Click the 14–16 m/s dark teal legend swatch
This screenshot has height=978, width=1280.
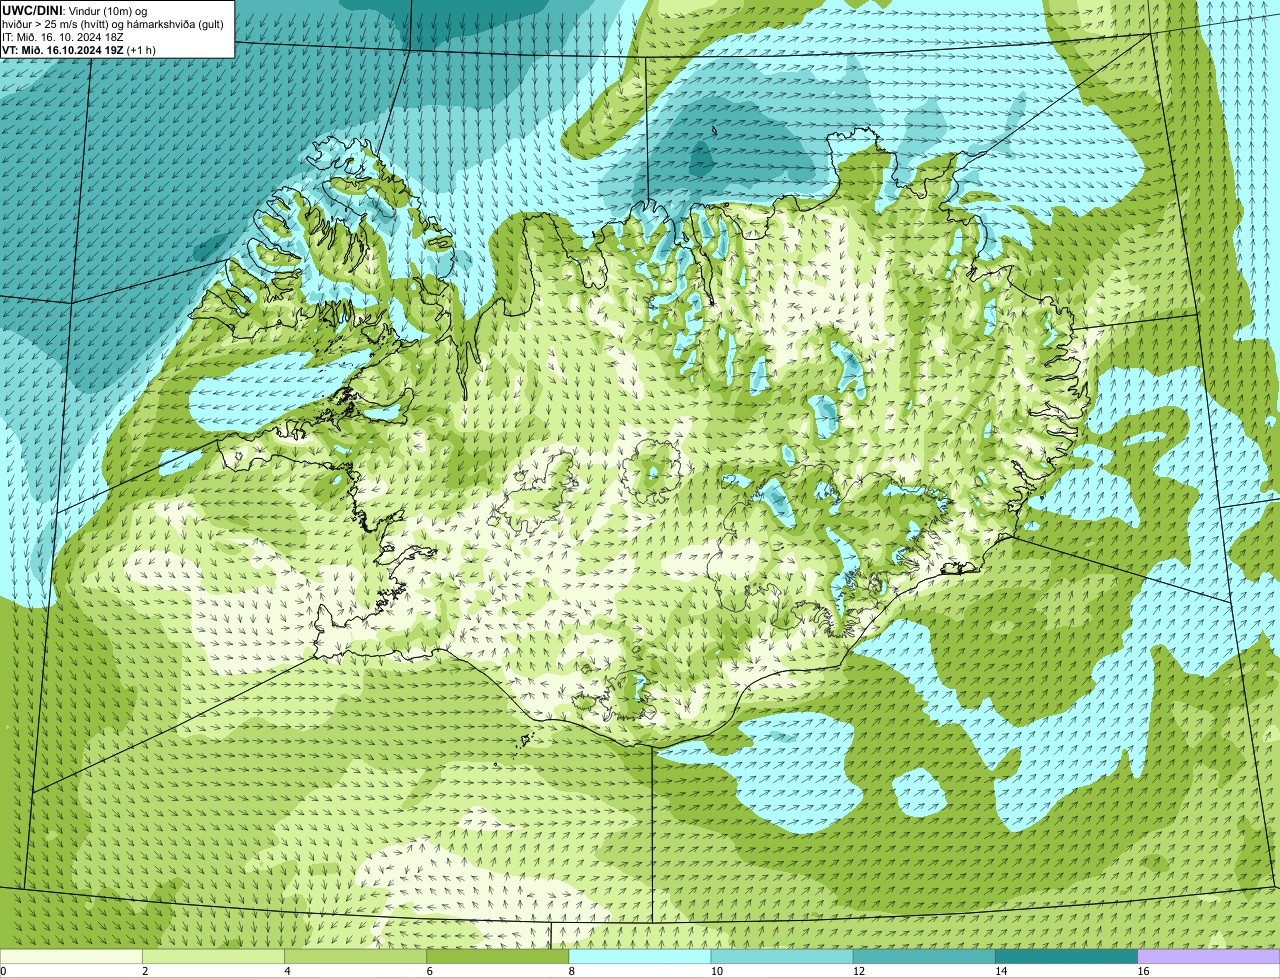1066,956
